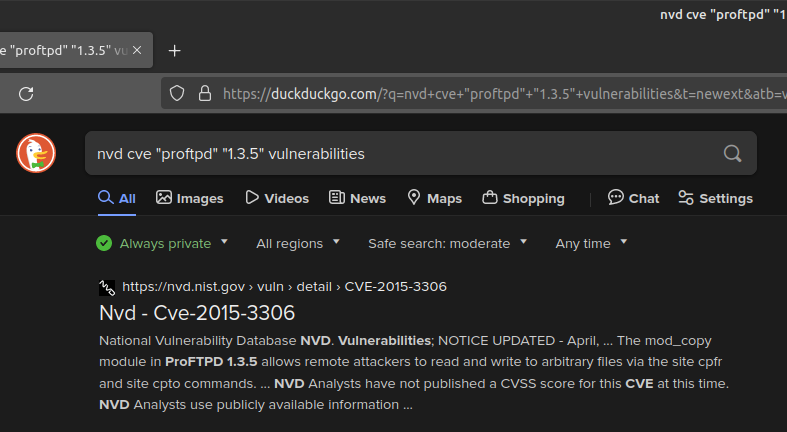
Task: Click the NVD favicon beside the result URL
Action: [x=107, y=287]
